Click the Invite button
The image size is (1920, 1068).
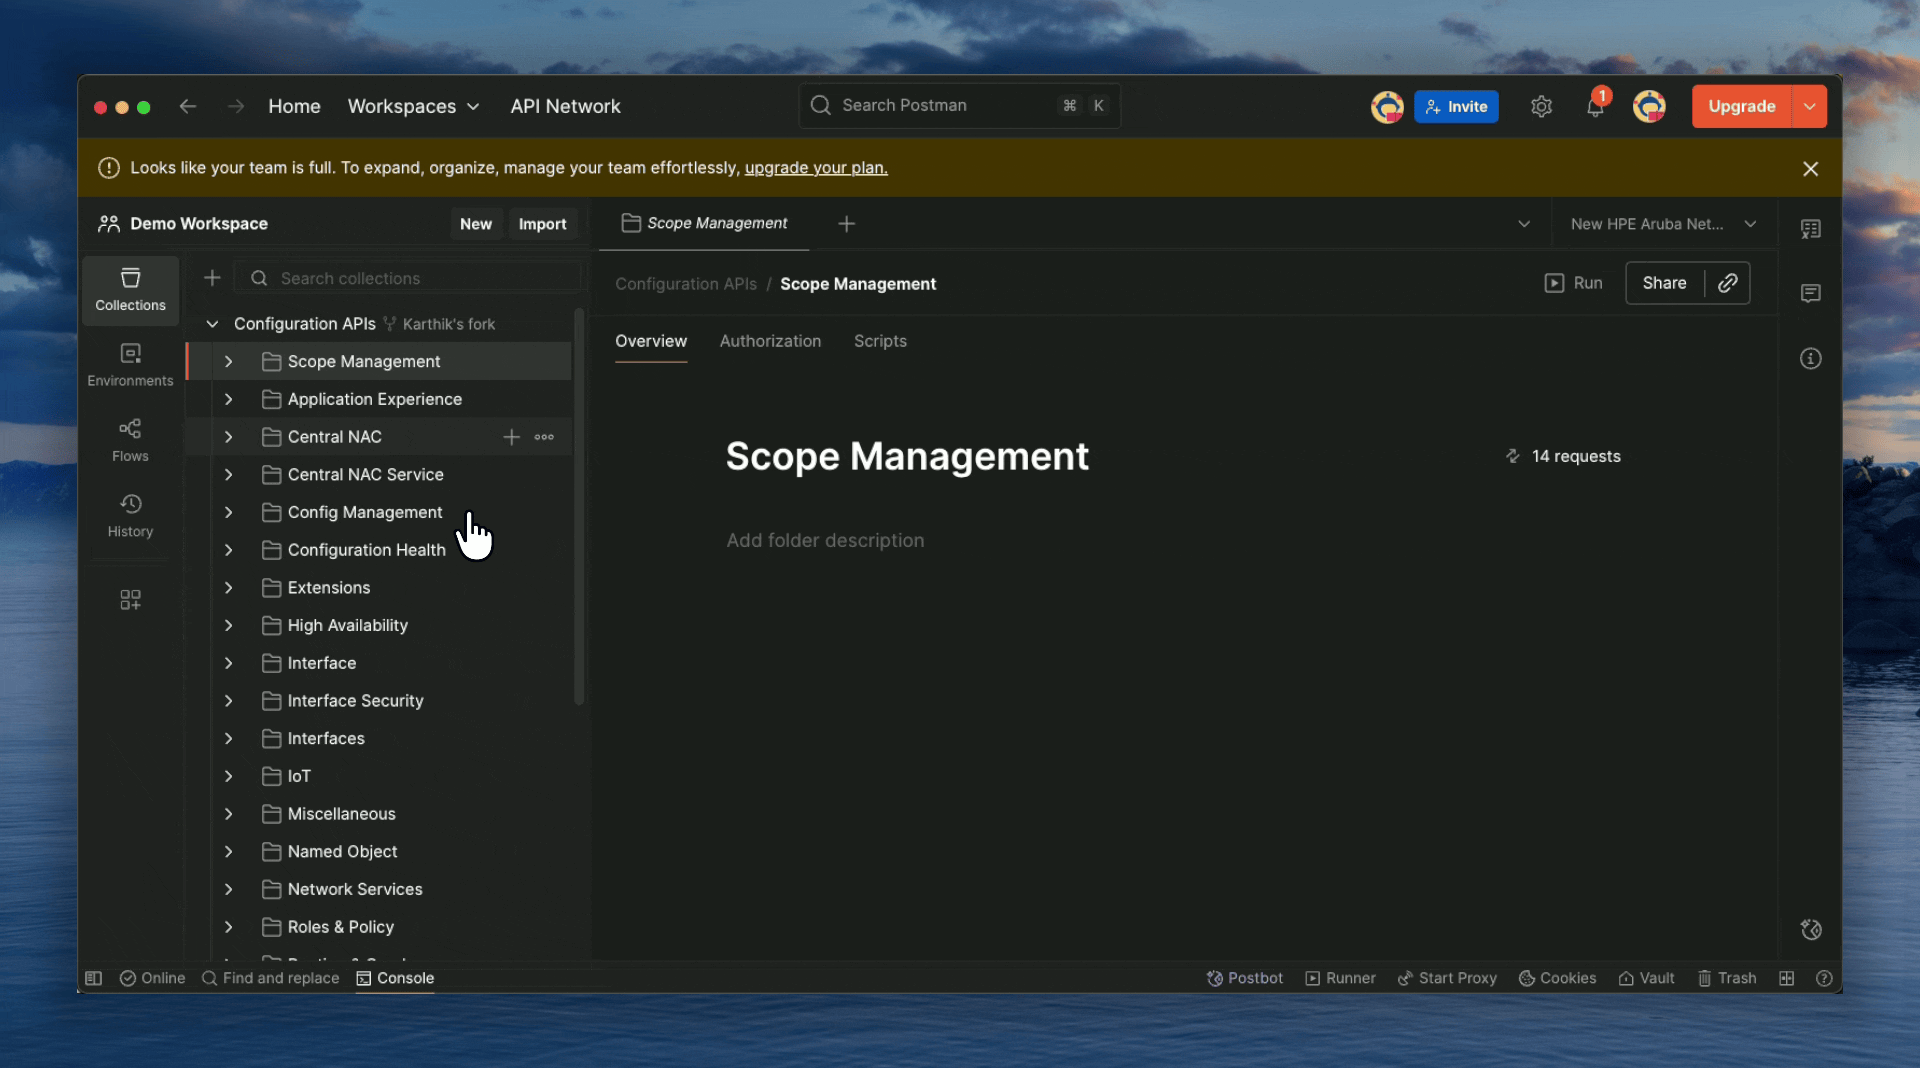click(1456, 106)
